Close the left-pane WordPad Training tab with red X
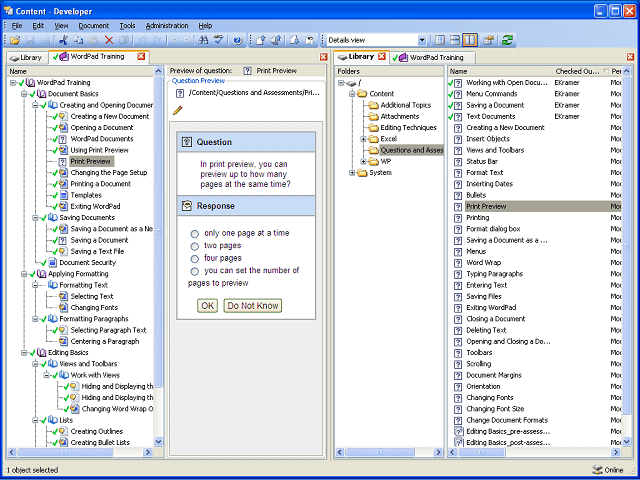This screenshot has height=480, width=640. pyautogui.click(x=141, y=56)
